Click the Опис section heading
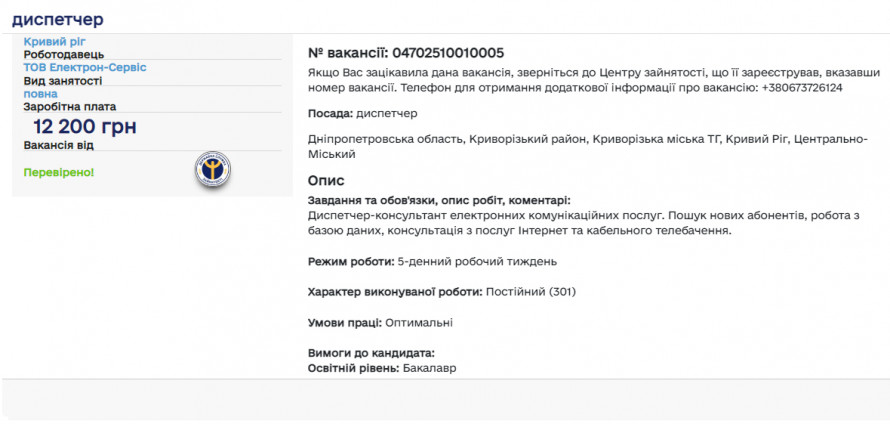Screen dimensions: 890x424 coord(326,180)
